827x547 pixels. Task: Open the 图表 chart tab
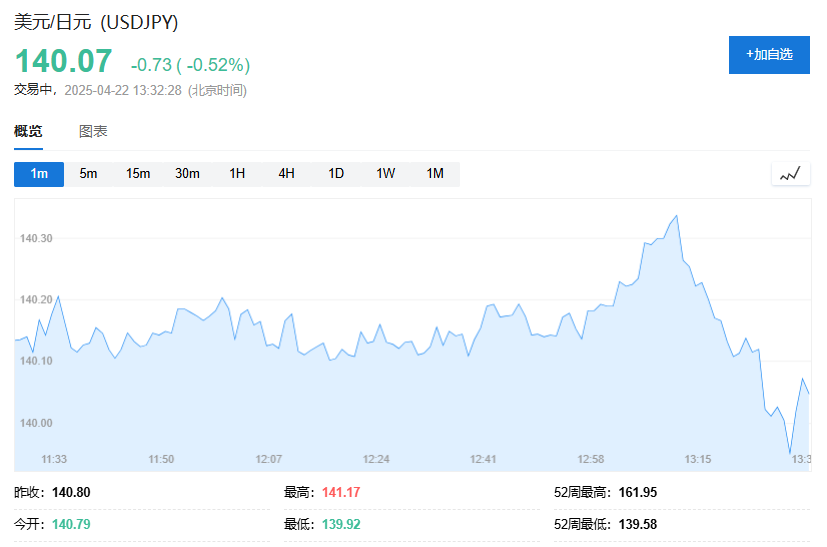coord(93,131)
